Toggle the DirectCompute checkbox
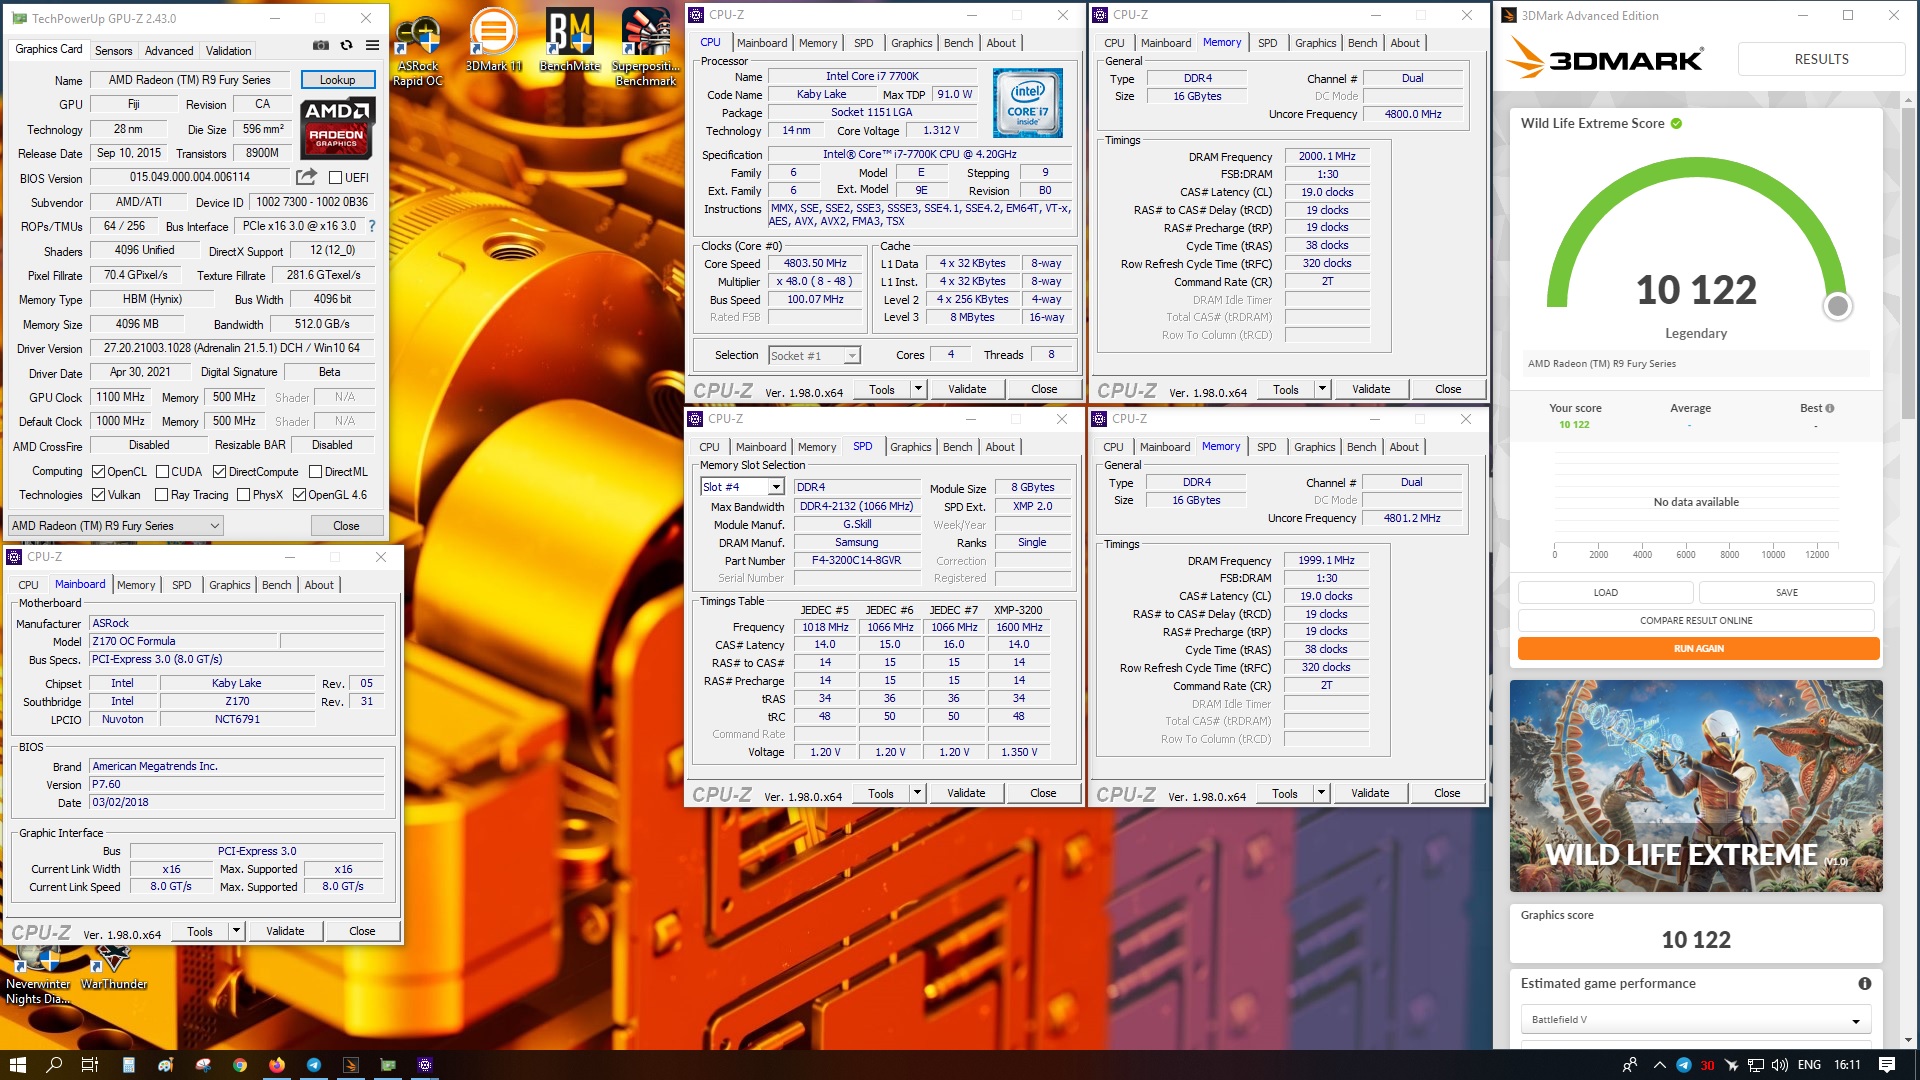The image size is (1920, 1080). [x=219, y=472]
